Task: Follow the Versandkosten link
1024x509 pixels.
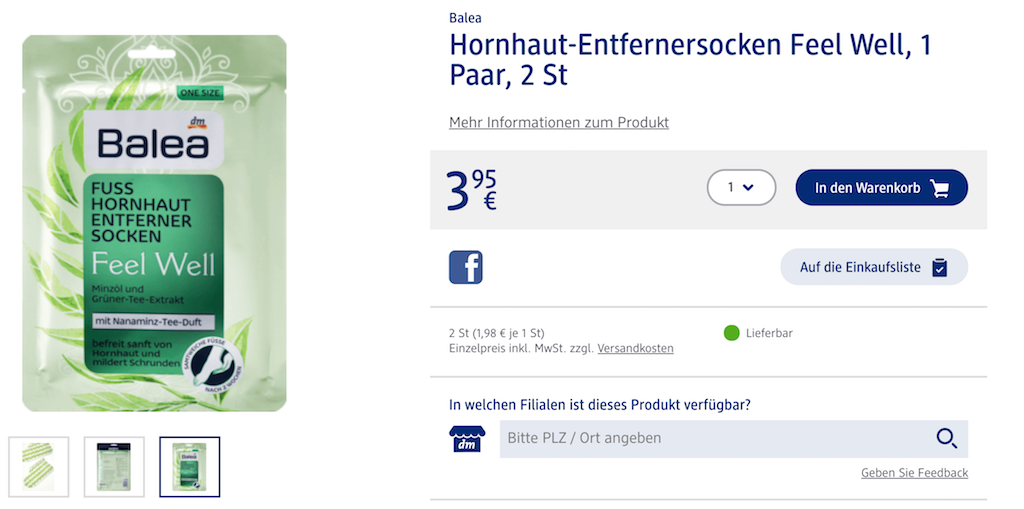Action: (635, 348)
